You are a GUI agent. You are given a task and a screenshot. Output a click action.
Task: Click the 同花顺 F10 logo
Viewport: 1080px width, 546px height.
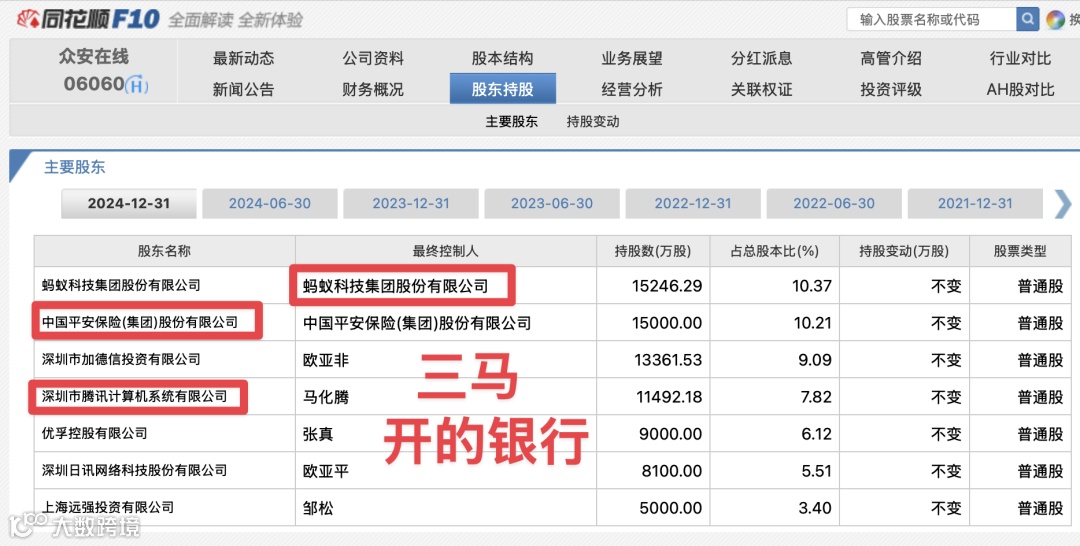88,19
